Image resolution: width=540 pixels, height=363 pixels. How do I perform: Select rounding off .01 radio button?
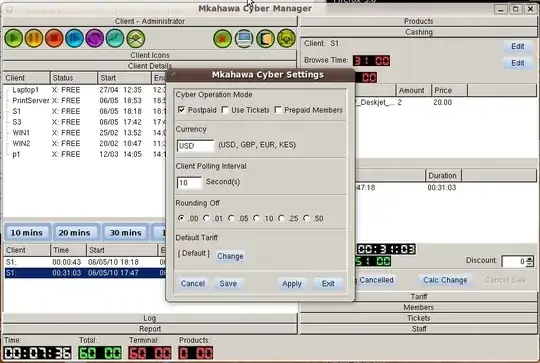206,218
